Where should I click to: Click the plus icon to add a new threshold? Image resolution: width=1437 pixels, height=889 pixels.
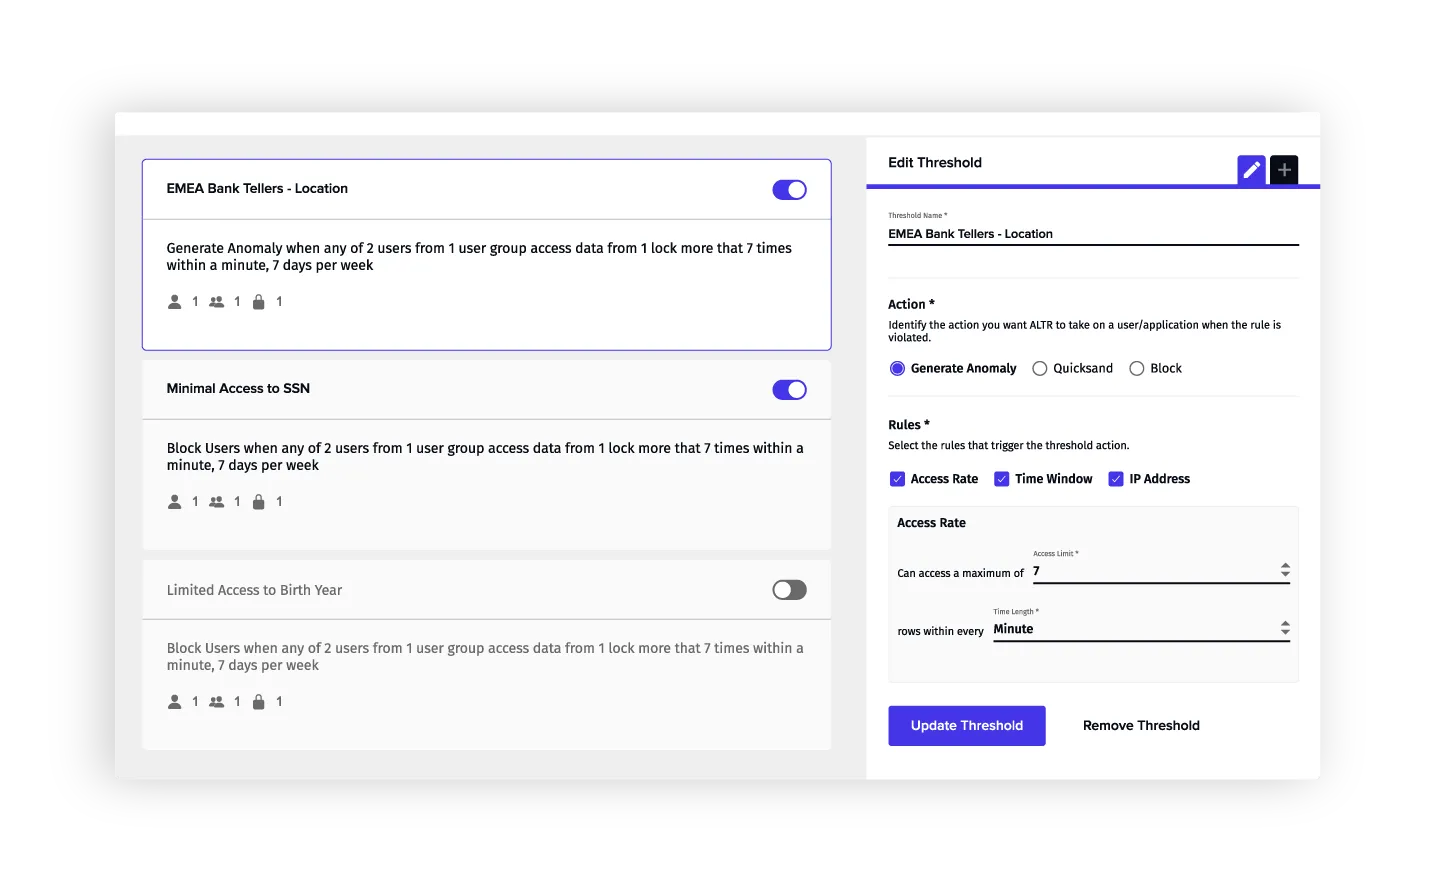1283,170
